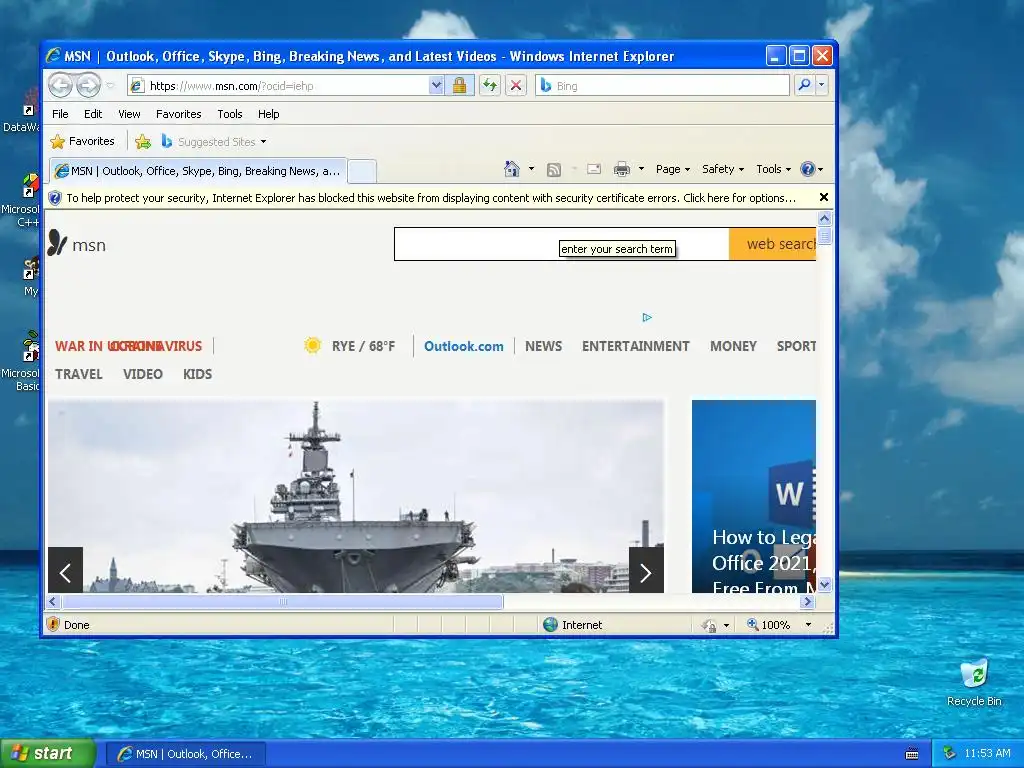The height and width of the screenshot is (768, 1024).
Task: Open the NEWS section link
Action: point(543,346)
